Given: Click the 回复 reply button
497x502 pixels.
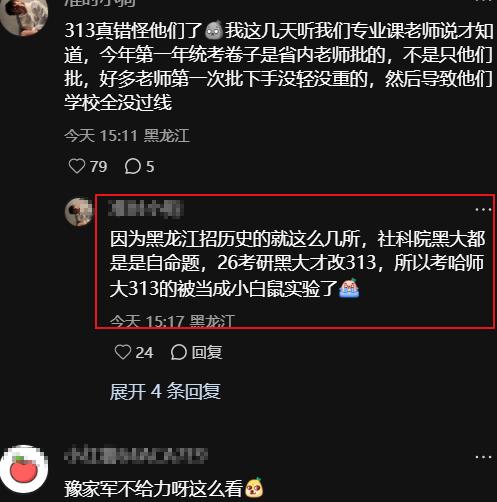Looking at the screenshot, I should 207,352.
